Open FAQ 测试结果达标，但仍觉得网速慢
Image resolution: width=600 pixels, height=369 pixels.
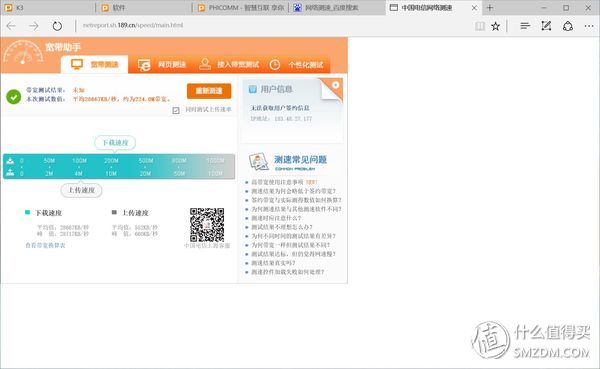click(293, 254)
